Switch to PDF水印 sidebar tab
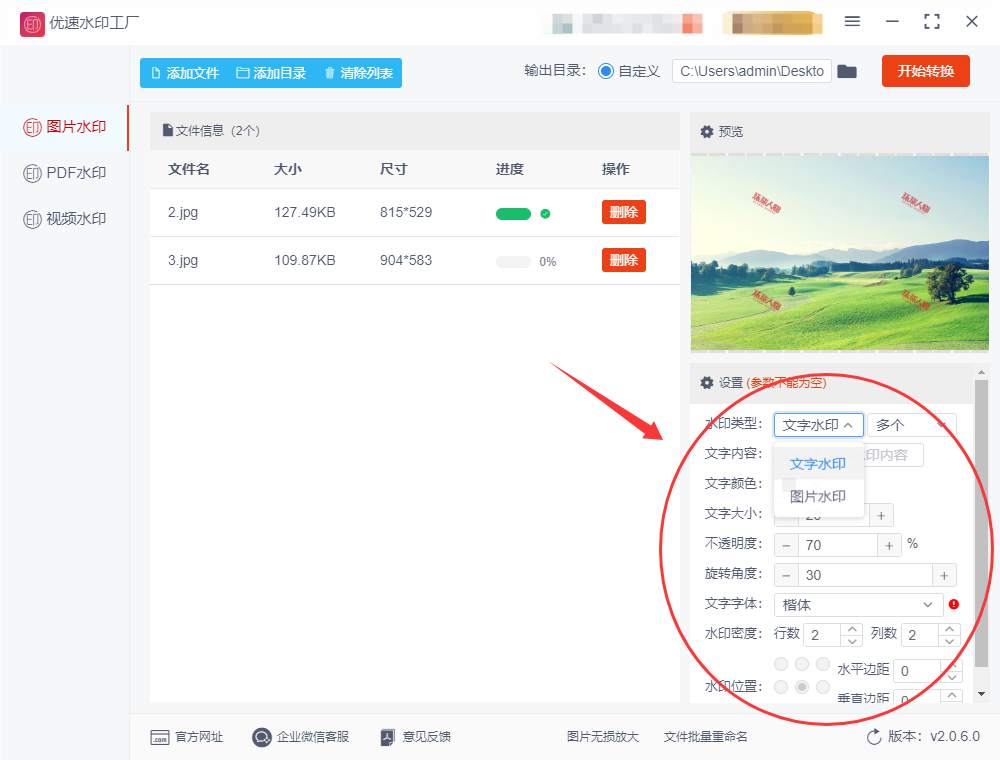Image resolution: width=1000 pixels, height=760 pixels. click(64, 173)
